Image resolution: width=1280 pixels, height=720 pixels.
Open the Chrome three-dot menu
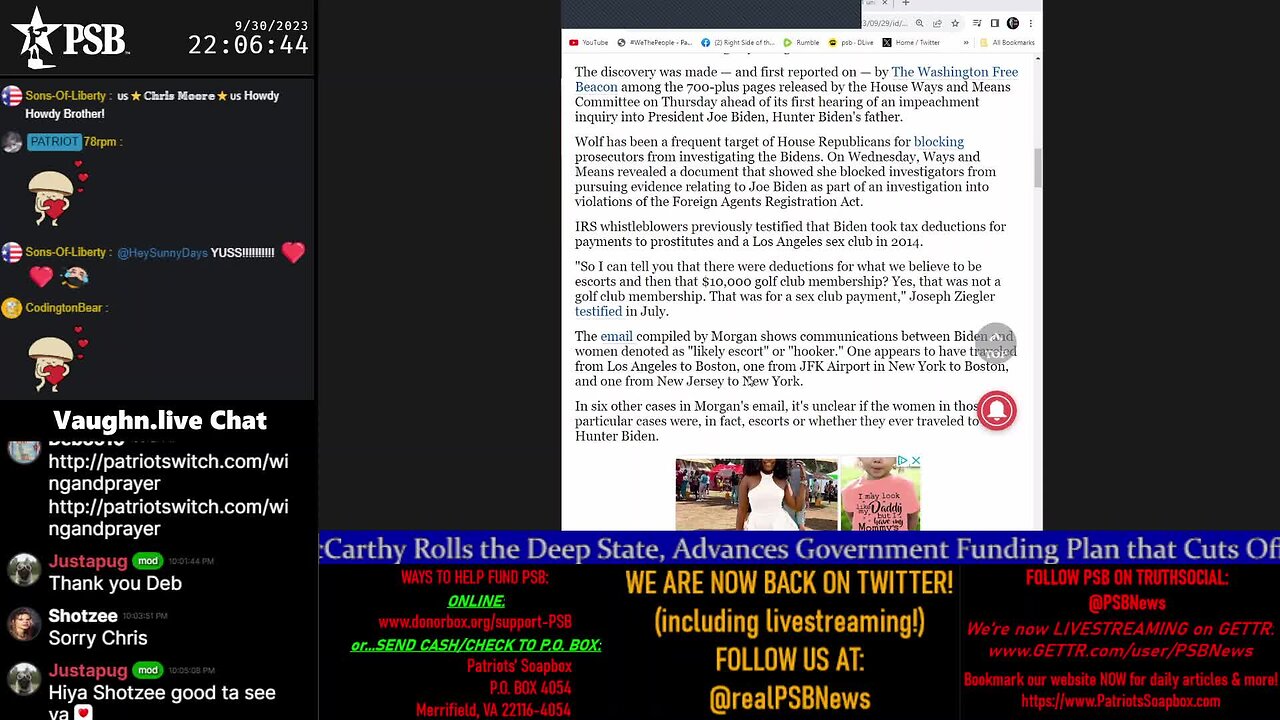pyautogui.click(x=1031, y=23)
